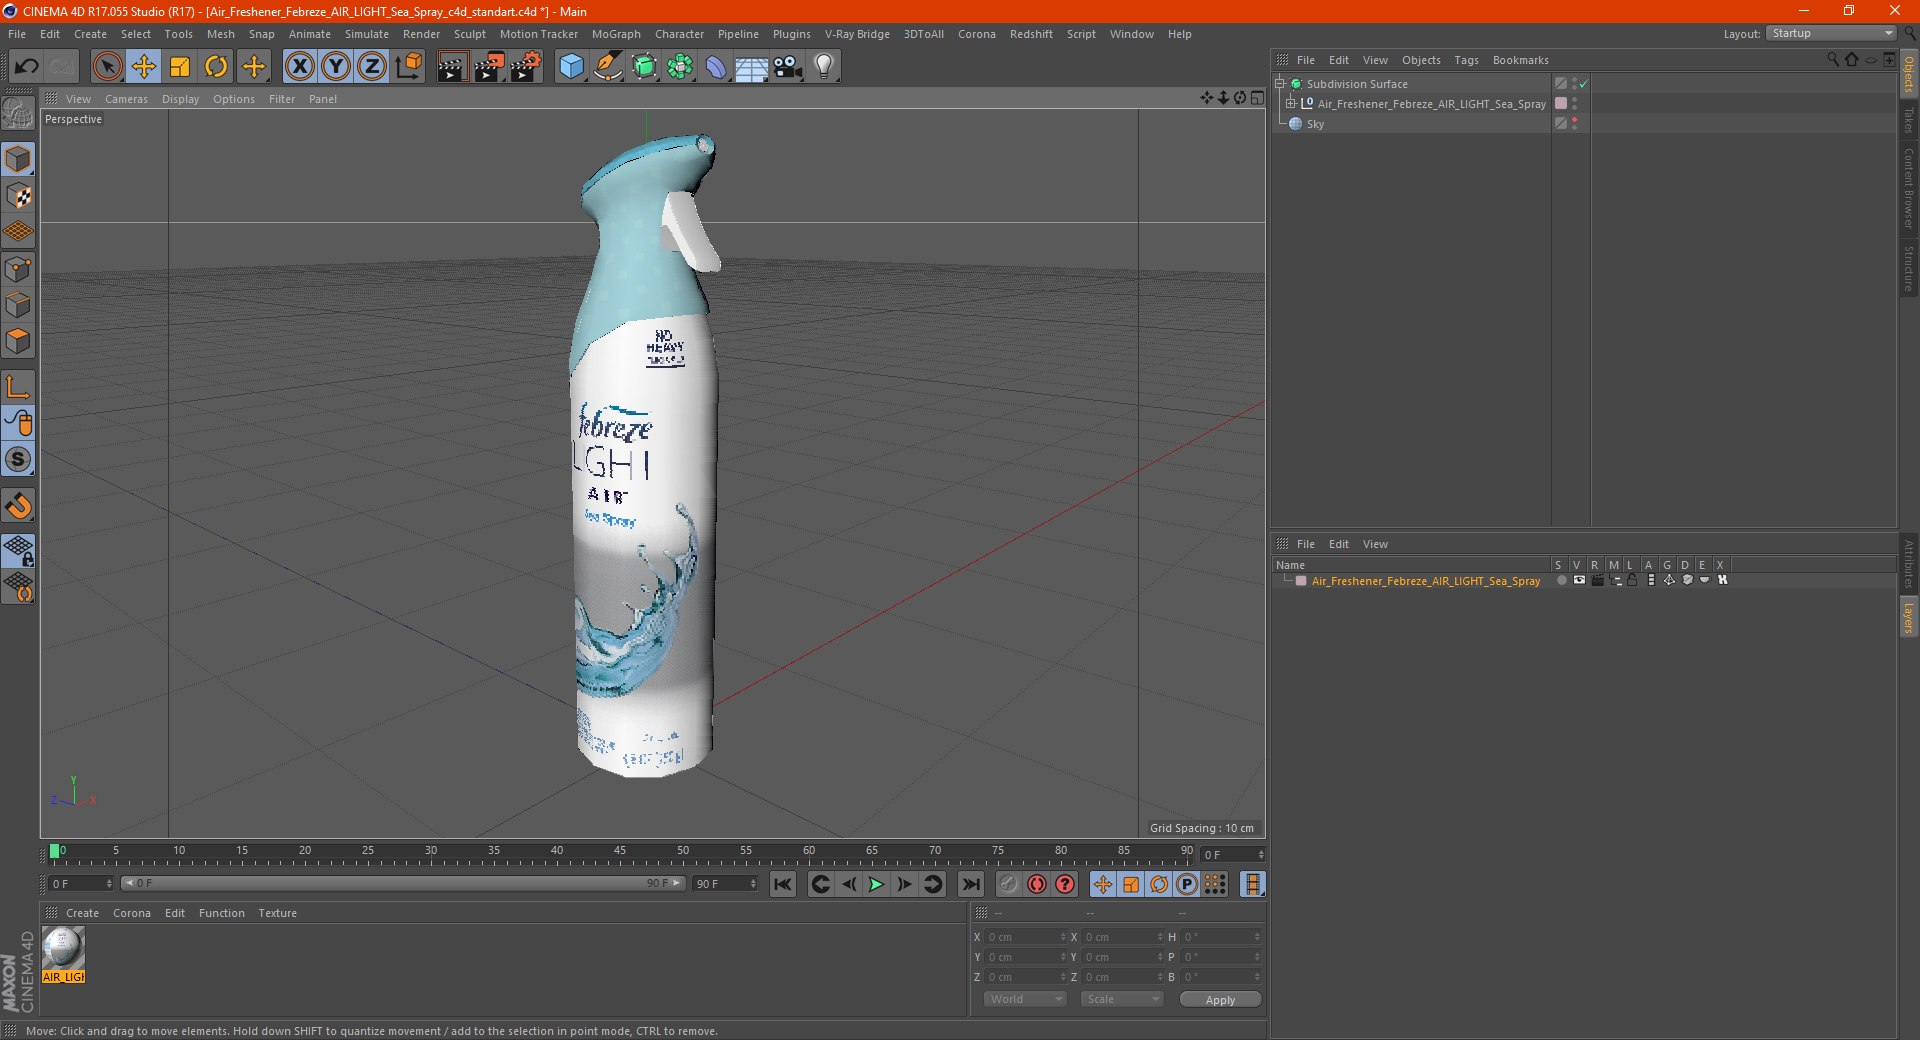Toggle Solo for the Air_Freshener layer
The width and height of the screenshot is (1920, 1040).
(x=1560, y=581)
